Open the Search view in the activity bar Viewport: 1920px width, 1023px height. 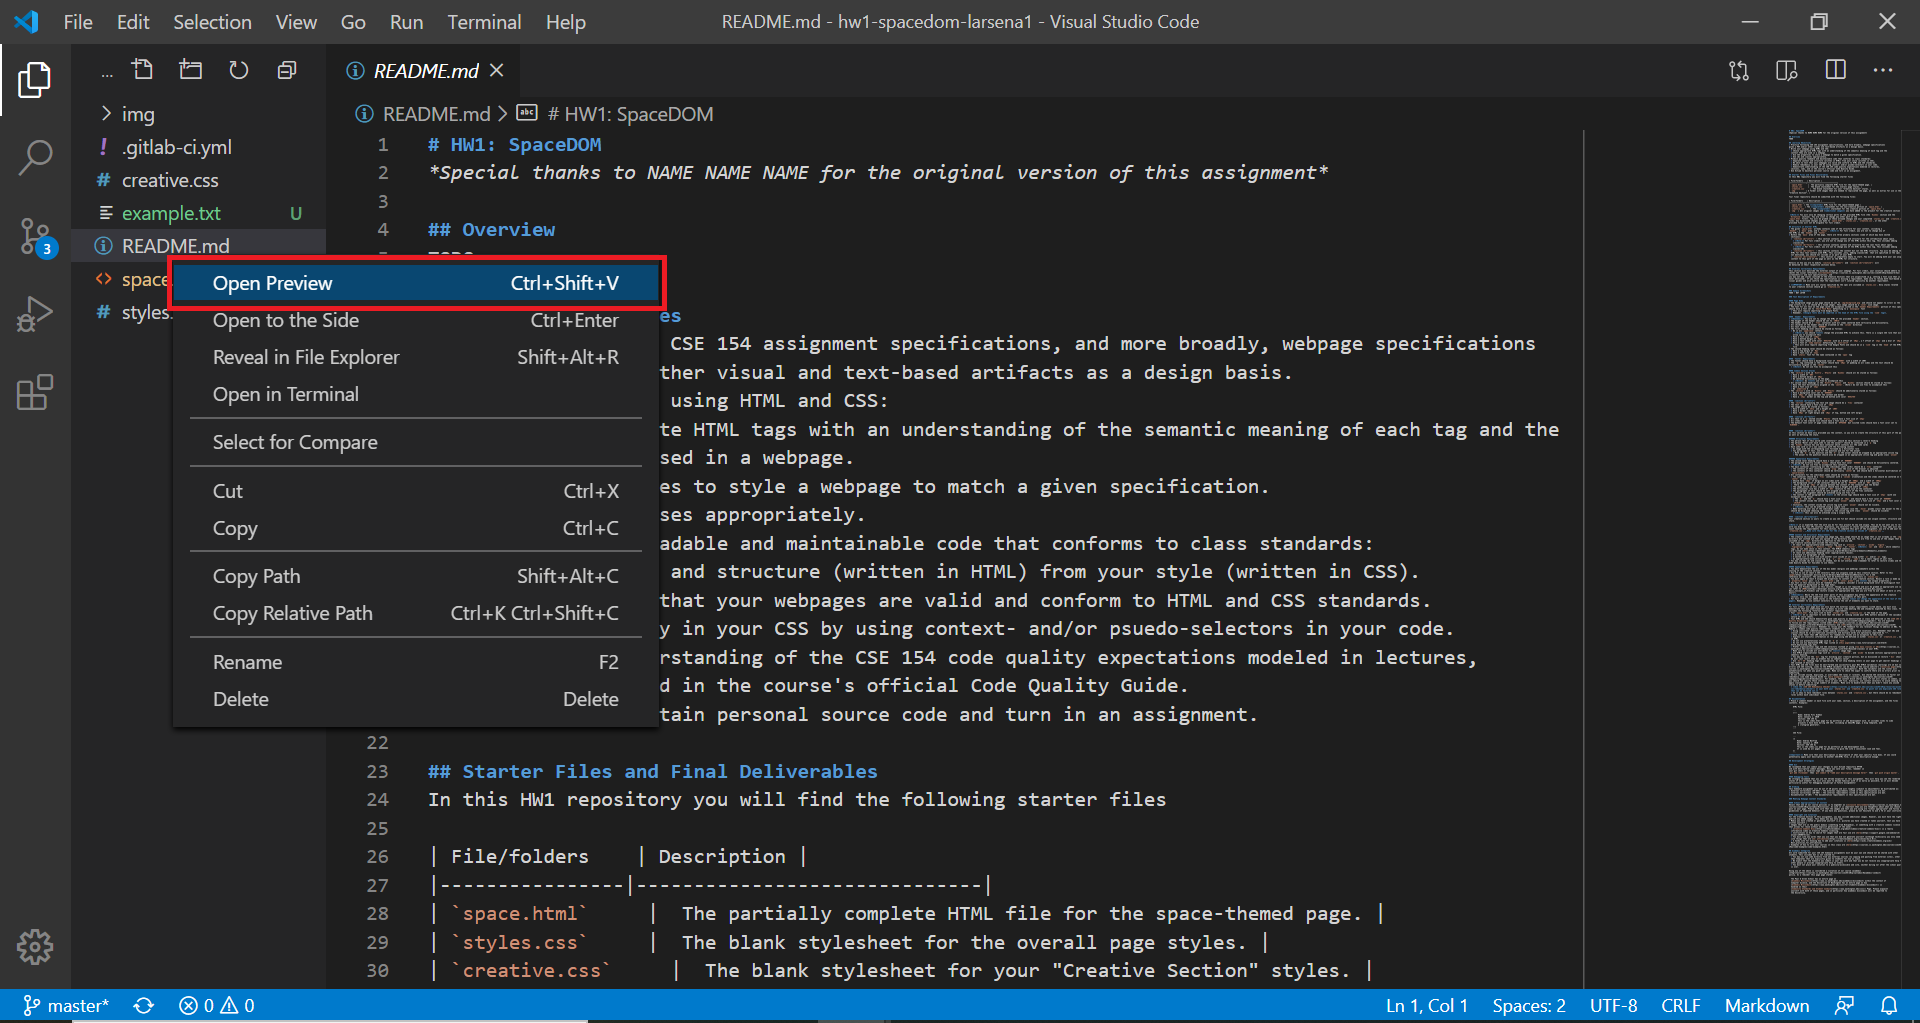tap(36, 157)
